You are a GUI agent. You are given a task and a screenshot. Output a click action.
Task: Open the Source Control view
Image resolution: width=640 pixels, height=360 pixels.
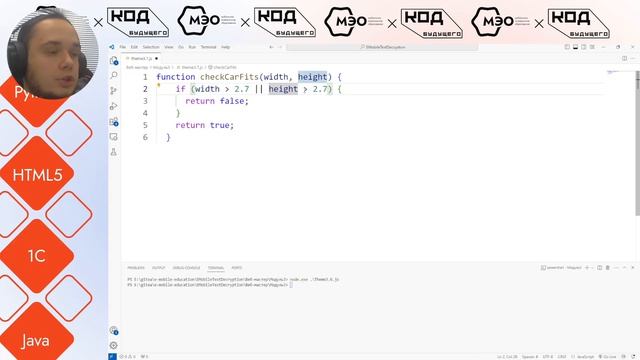tap(114, 91)
